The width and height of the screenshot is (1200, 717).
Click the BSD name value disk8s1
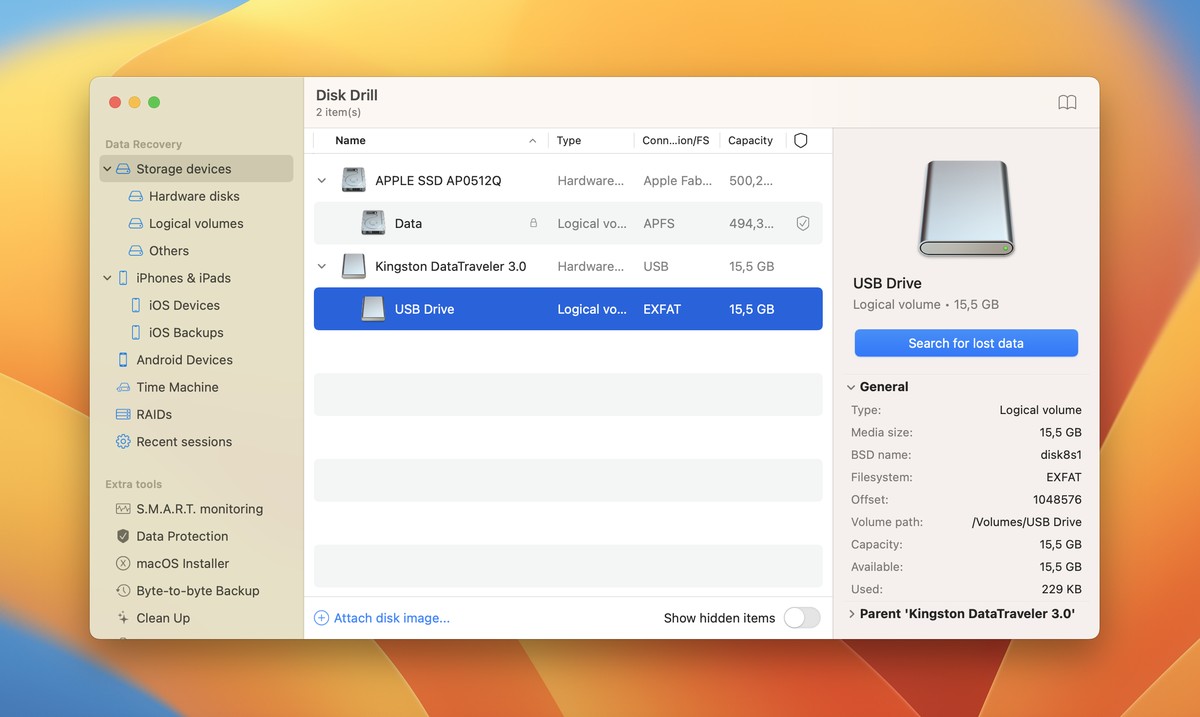(x=1061, y=455)
